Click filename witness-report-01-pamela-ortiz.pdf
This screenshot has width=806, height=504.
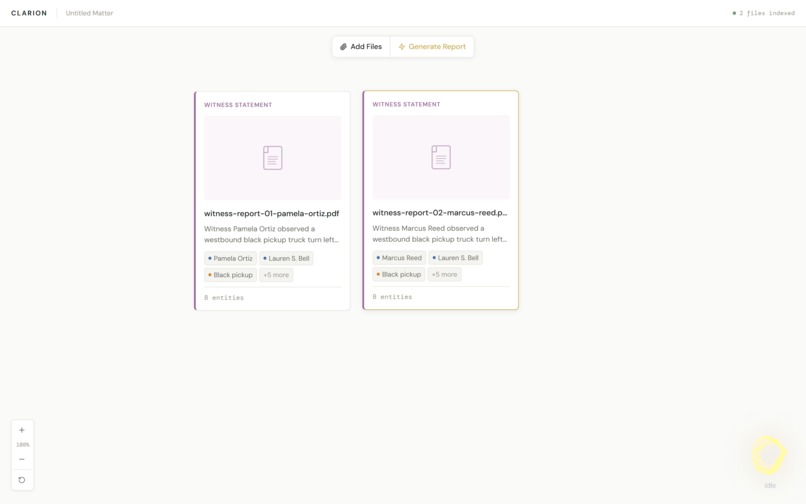(271, 213)
